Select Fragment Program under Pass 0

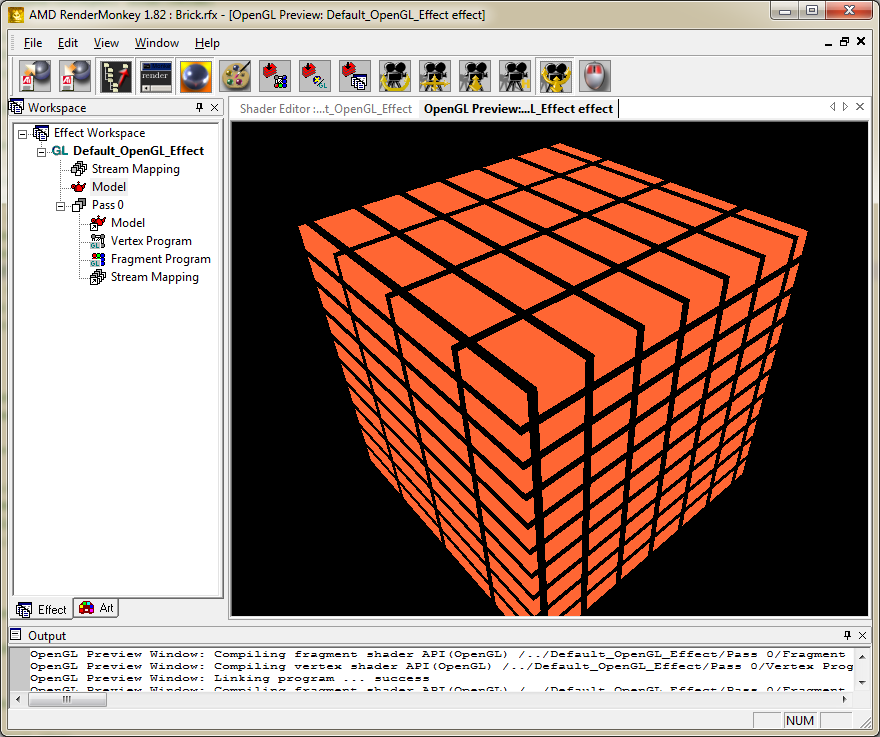pos(158,258)
